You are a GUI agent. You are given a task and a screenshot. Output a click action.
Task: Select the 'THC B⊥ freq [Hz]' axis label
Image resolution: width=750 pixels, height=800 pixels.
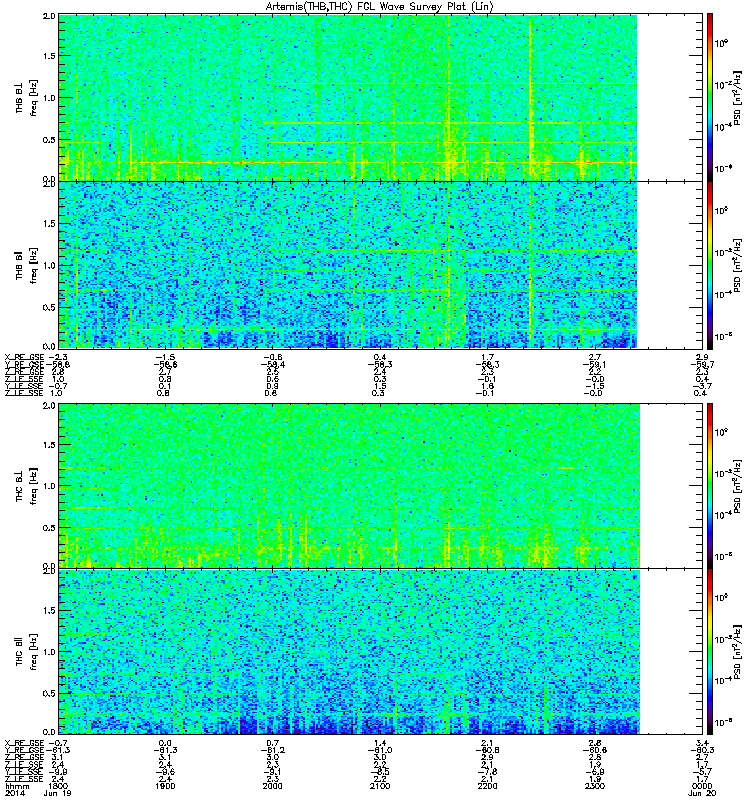[27, 486]
